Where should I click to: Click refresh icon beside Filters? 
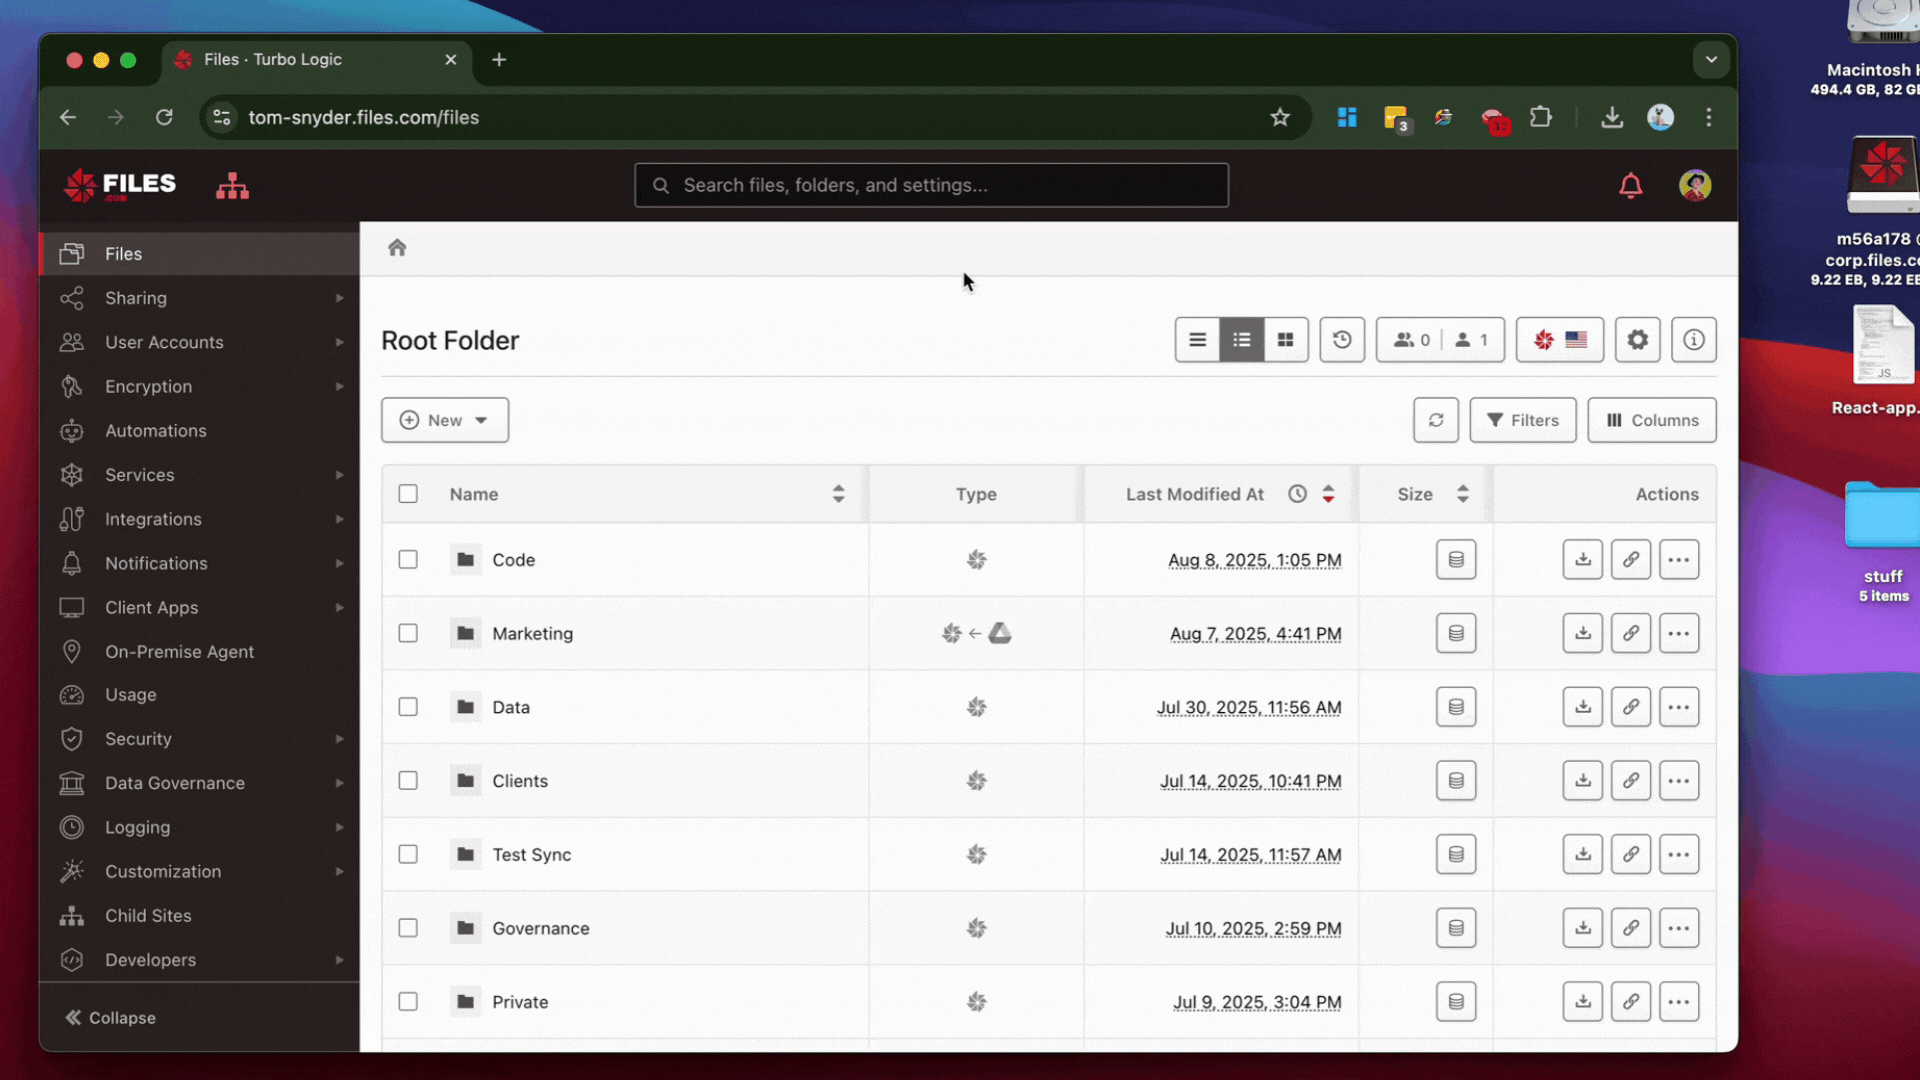click(x=1435, y=420)
